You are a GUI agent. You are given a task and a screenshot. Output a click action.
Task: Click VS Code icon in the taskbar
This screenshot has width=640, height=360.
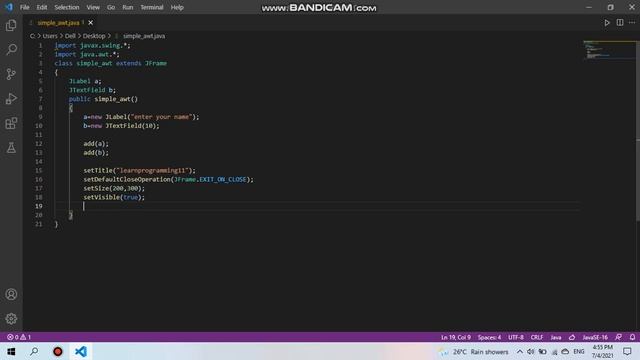[x=81, y=351]
